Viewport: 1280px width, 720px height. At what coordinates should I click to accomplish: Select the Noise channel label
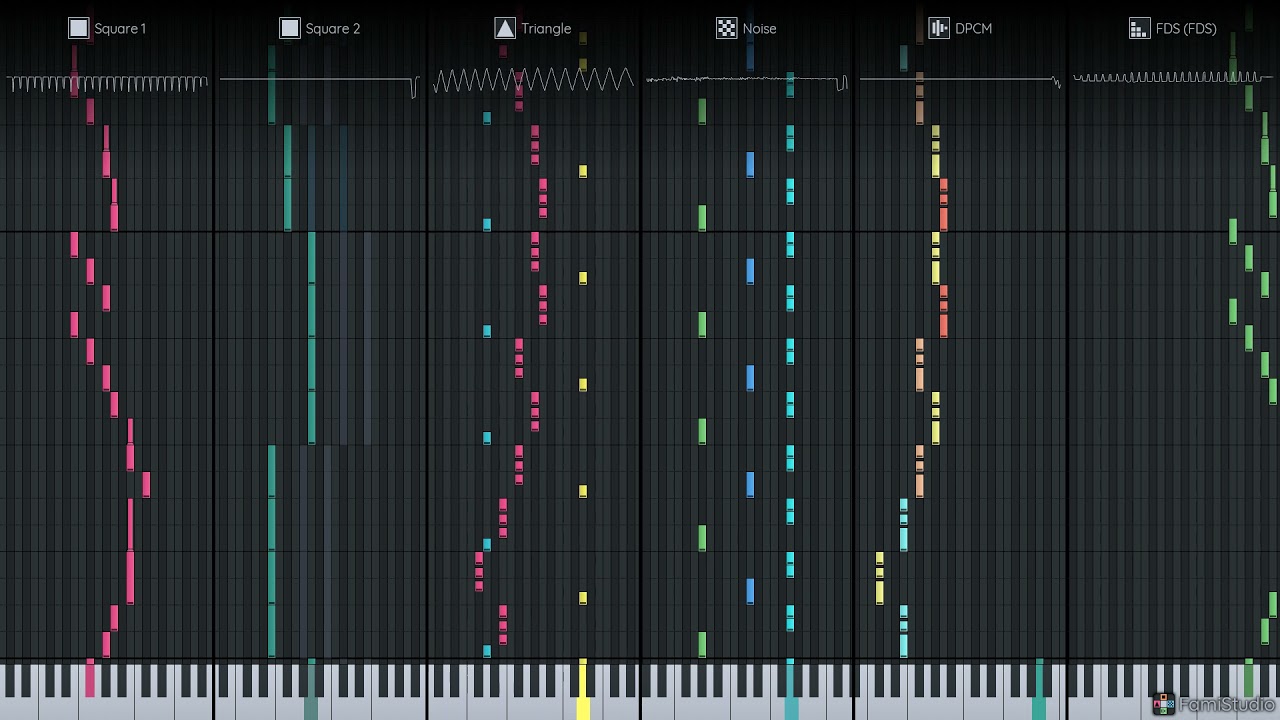(759, 28)
